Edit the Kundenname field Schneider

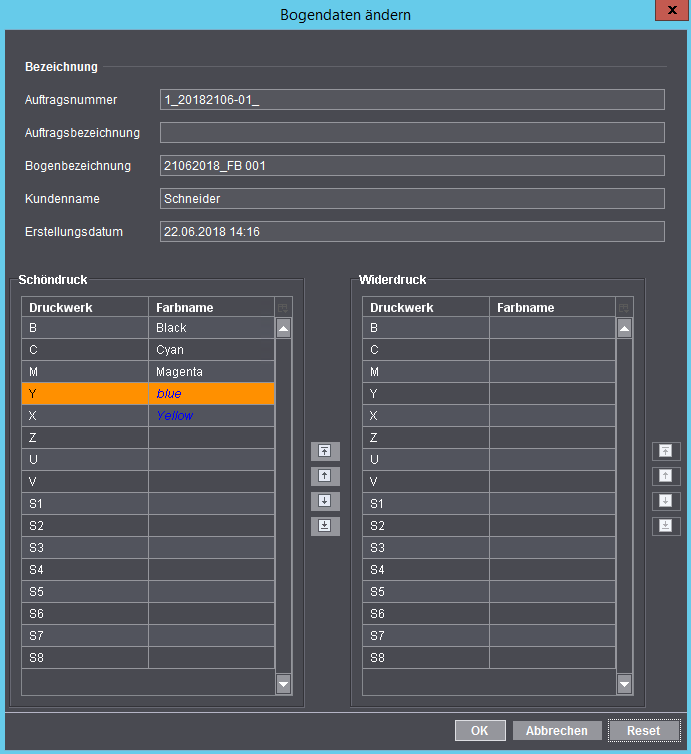[412, 199]
